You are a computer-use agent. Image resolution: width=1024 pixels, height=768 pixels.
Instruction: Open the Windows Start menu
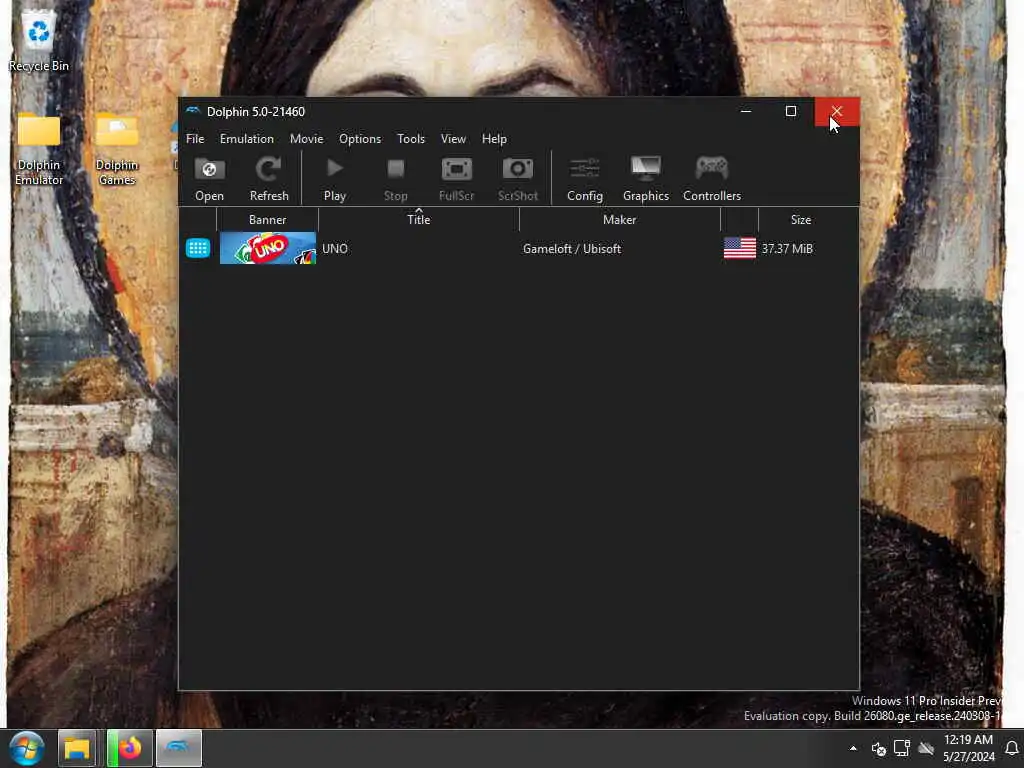26,748
